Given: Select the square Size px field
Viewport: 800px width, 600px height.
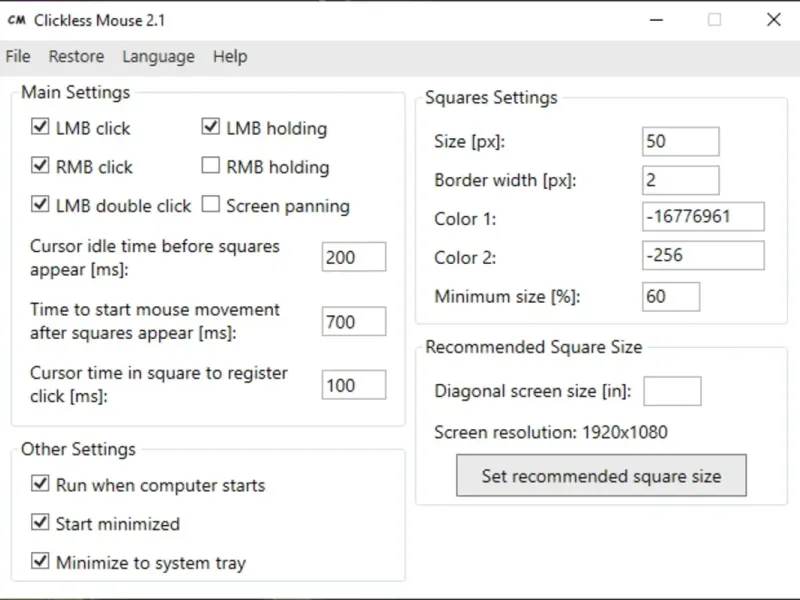Looking at the screenshot, I should [680, 141].
